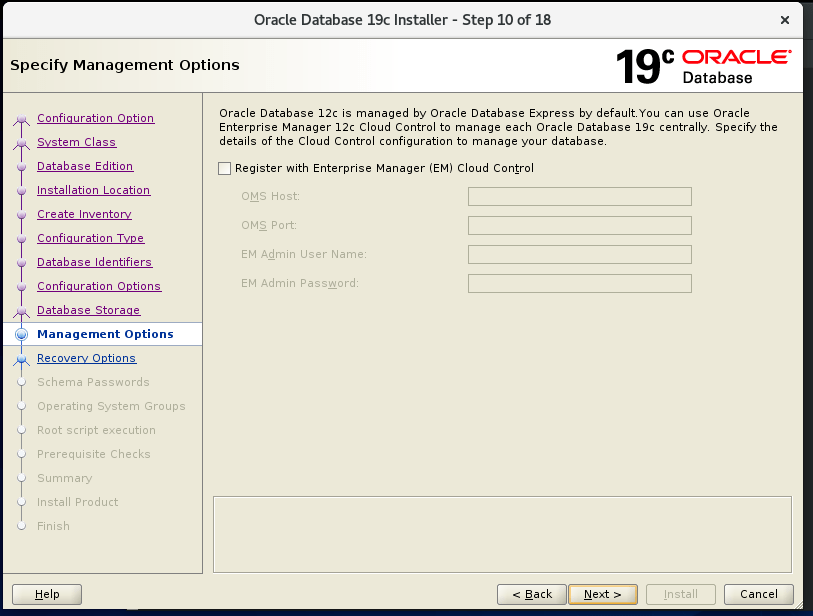Focus the EM Admin User Name field
Viewport: 813px width, 616px height.
tap(580, 255)
